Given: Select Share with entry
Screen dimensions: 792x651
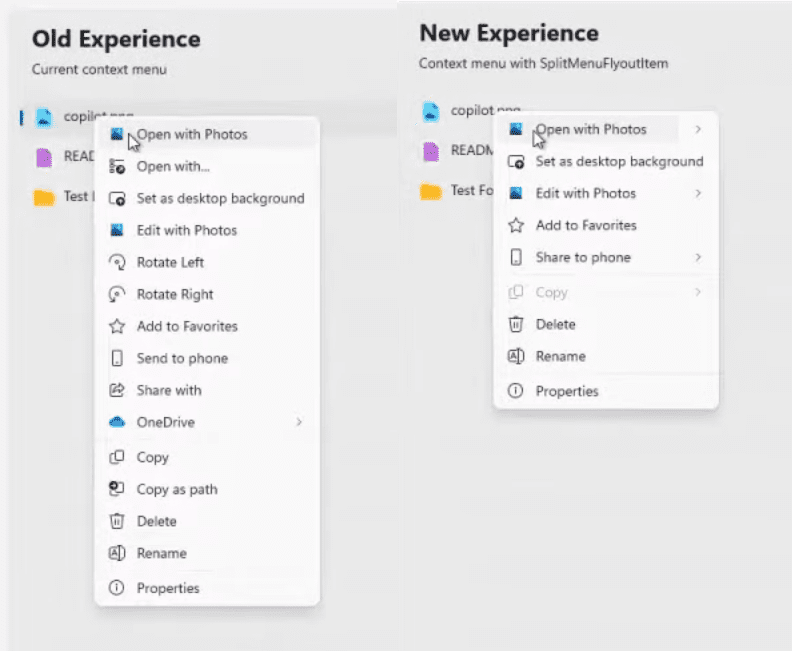Looking at the screenshot, I should (208, 390).
